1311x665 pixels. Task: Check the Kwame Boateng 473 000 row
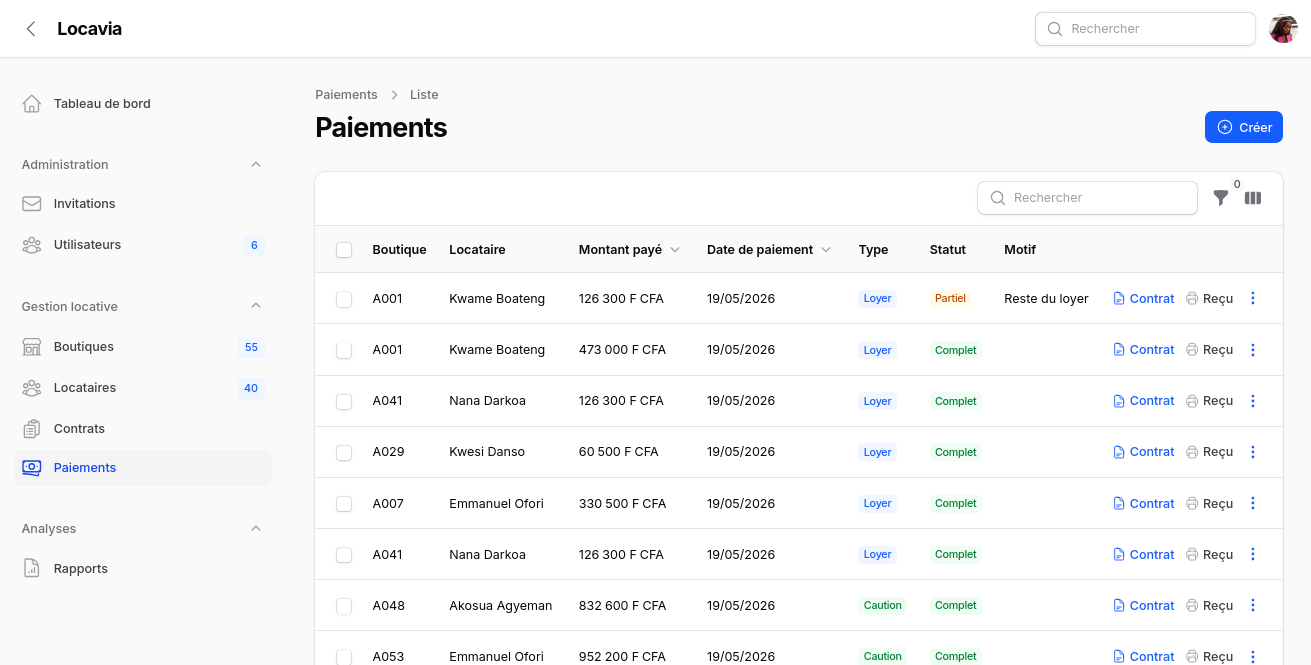pos(344,350)
